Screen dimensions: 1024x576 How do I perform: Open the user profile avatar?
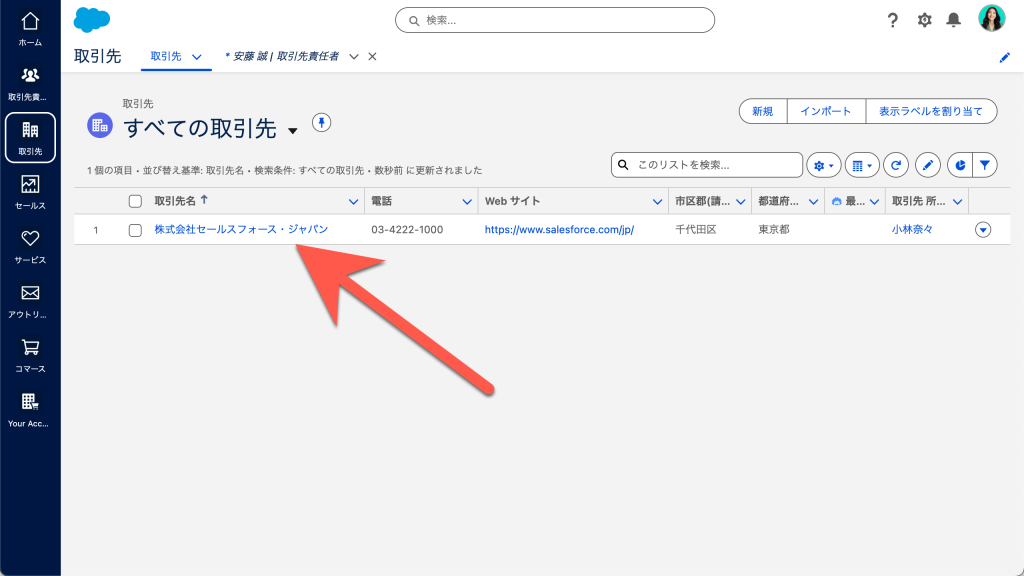point(991,18)
